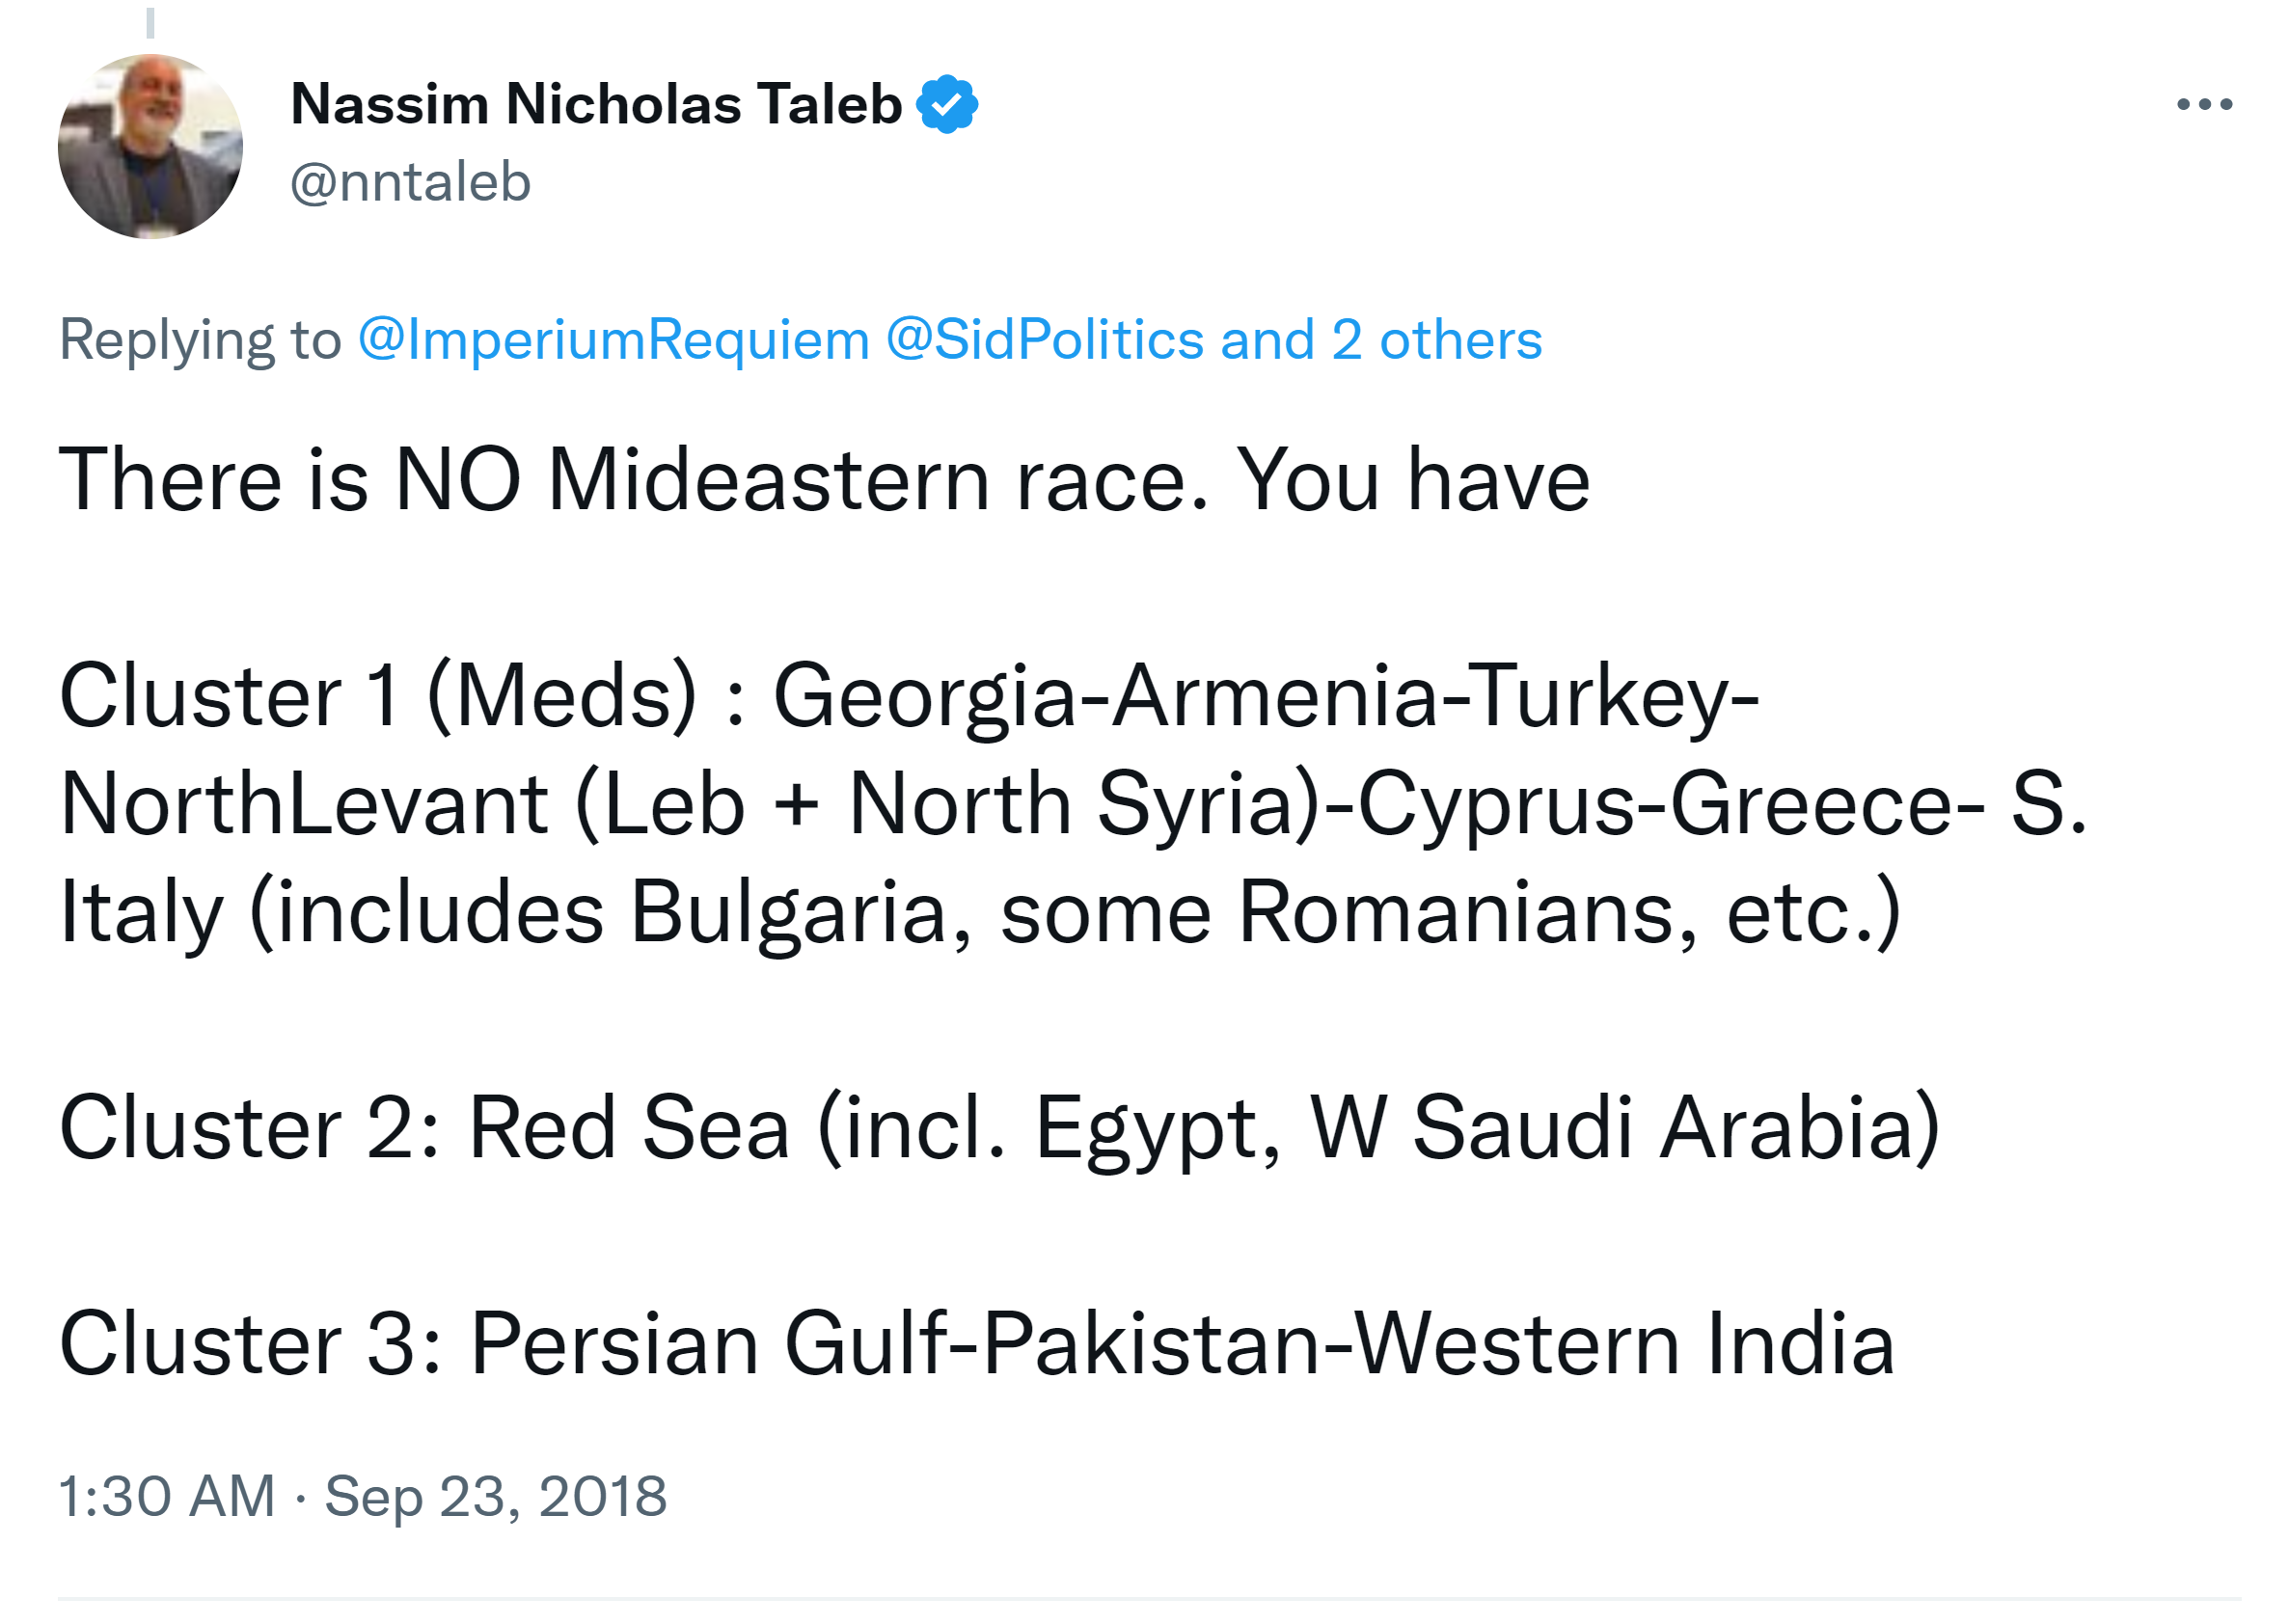Open the @SidPolitics profile link
Screen dimensions: 2289x1624
point(1044,340)
